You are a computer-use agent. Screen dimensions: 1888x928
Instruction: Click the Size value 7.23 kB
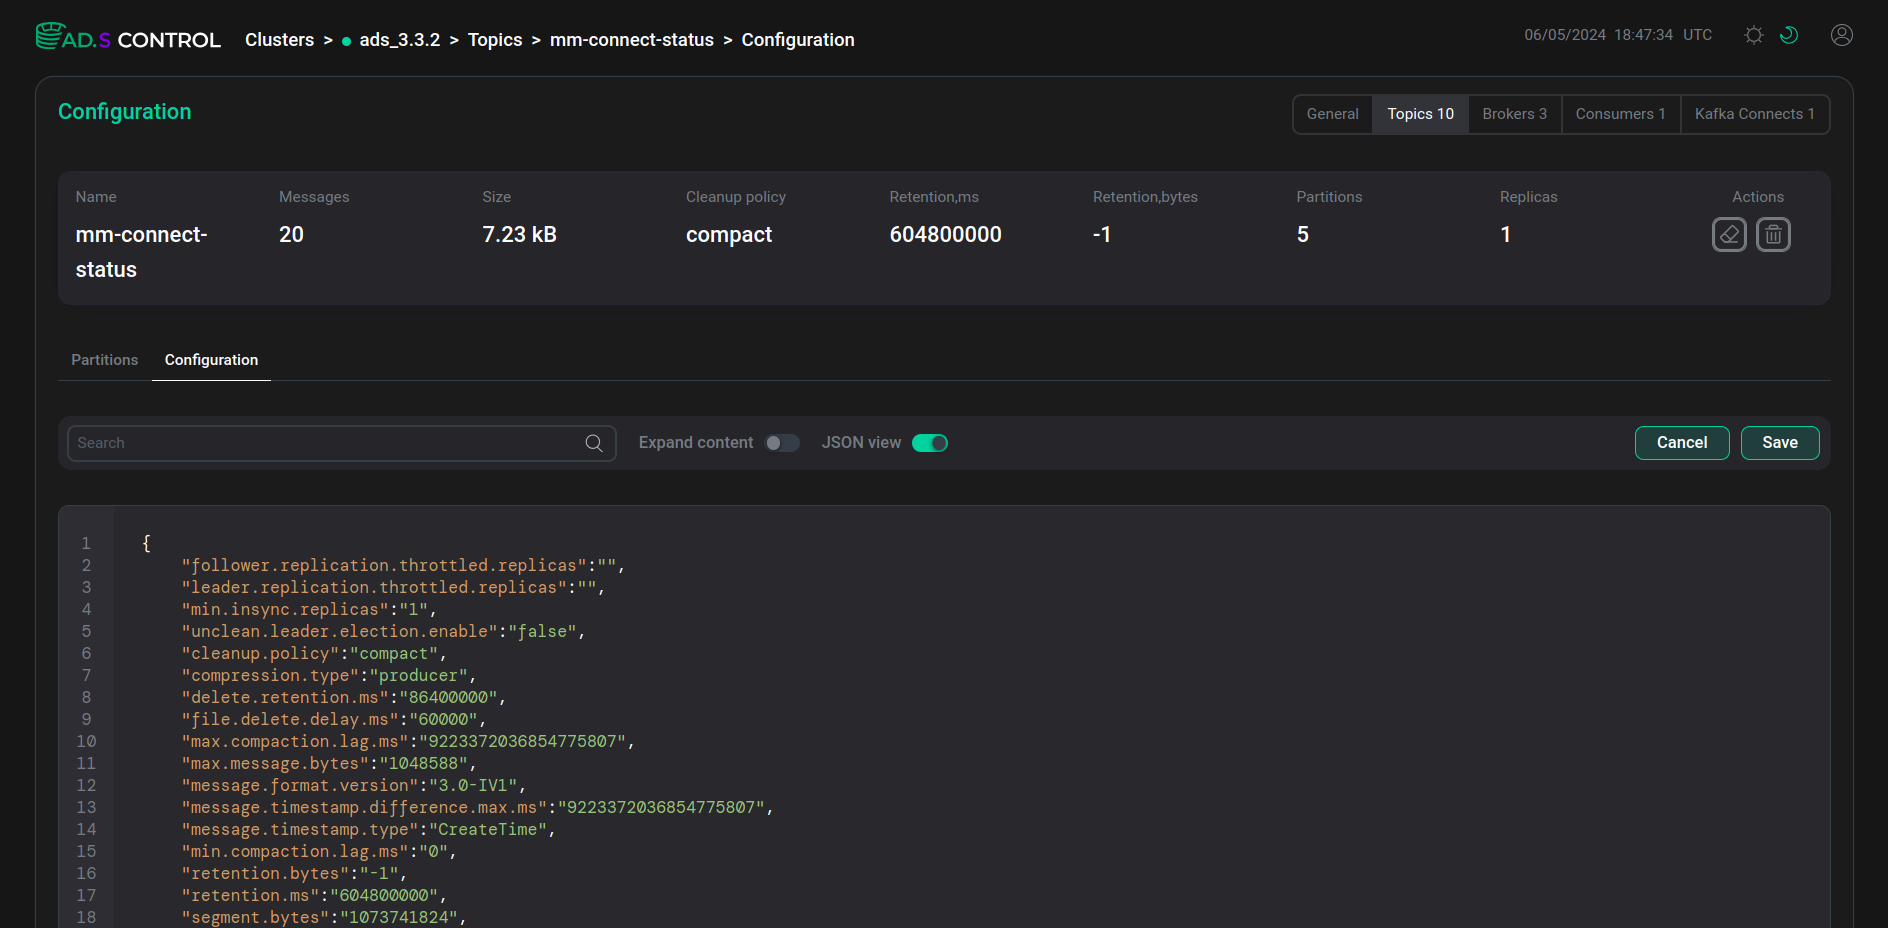coord(519,235)
